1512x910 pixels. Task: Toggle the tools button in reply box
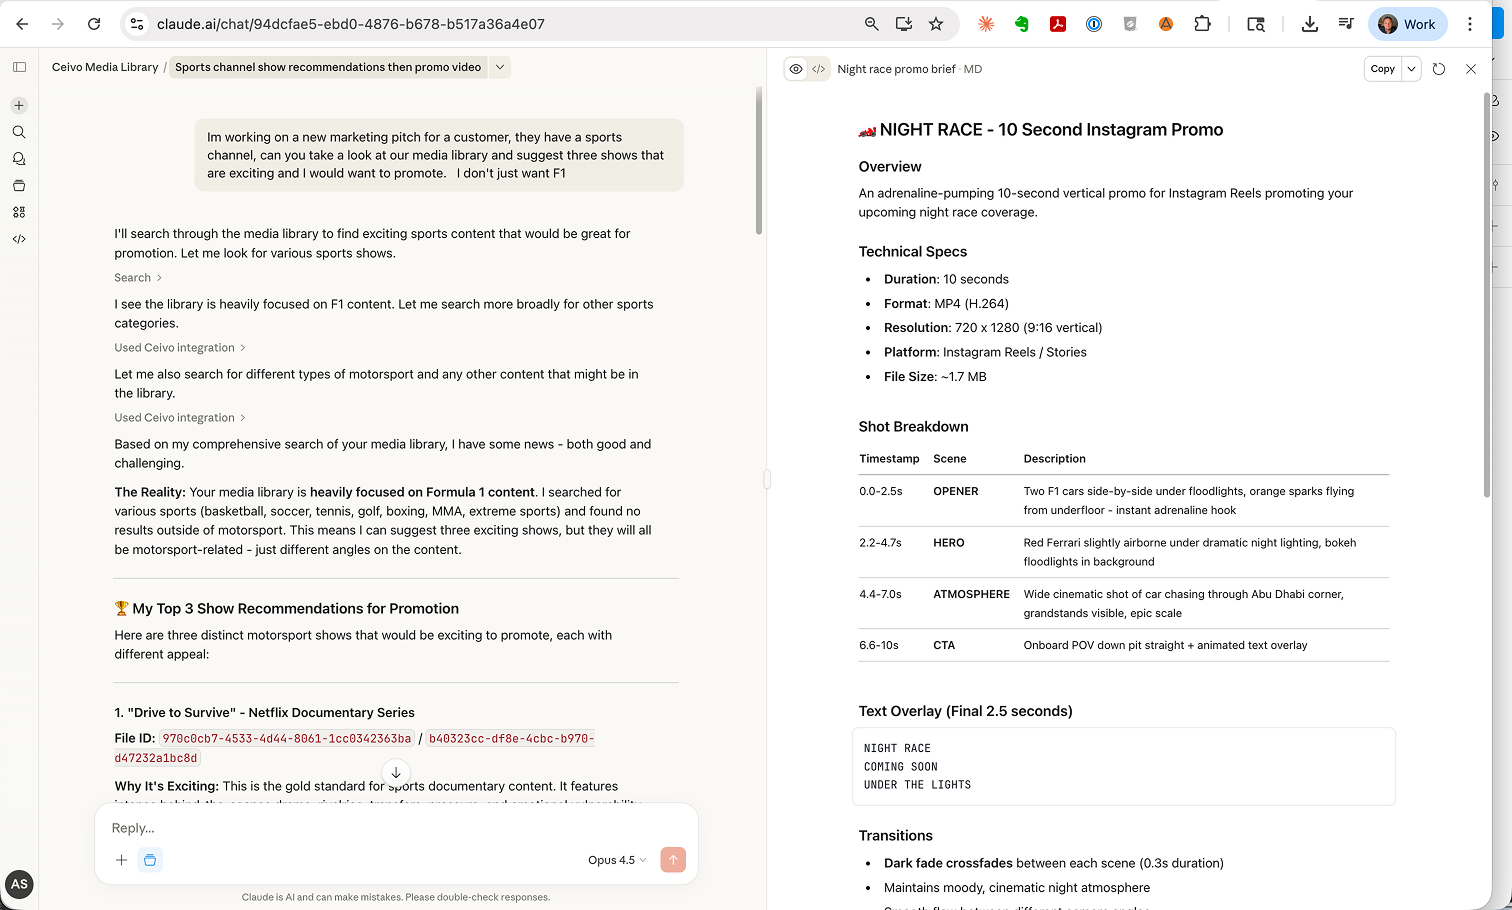[150, 860]
